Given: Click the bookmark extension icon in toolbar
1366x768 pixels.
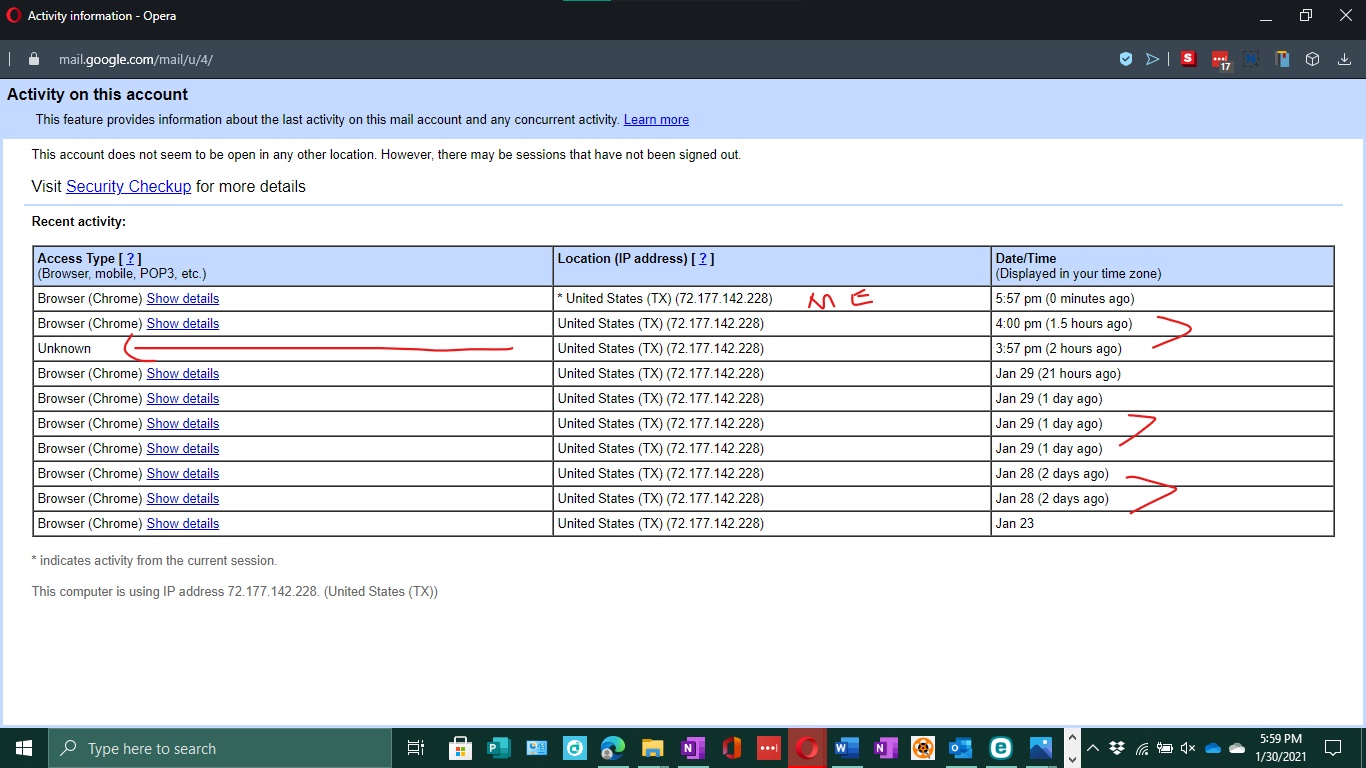Looking at the screenshot, I should point(1282,59).
